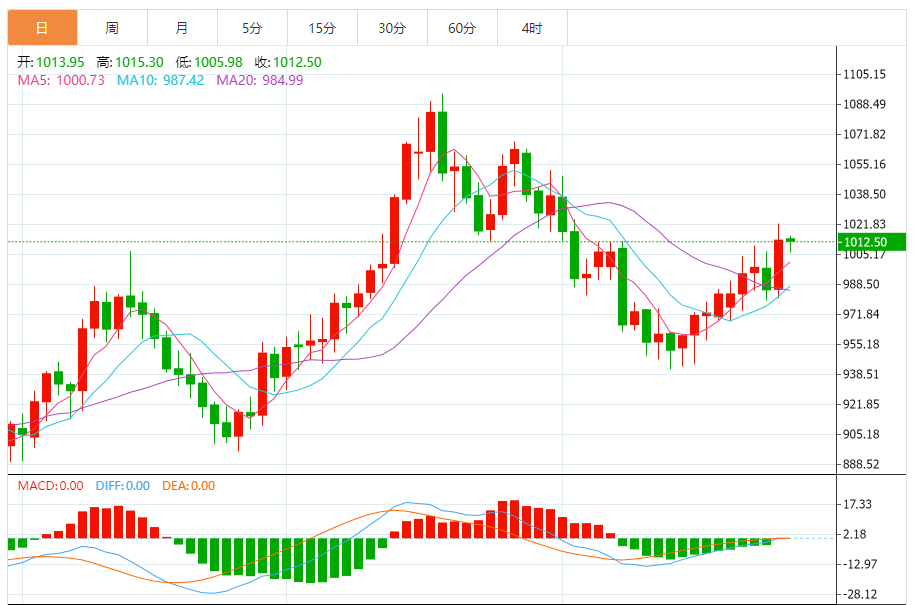The image size is (915, 605).
Task: Open the 30分 timeframe tab
Action: click(393, 27)
